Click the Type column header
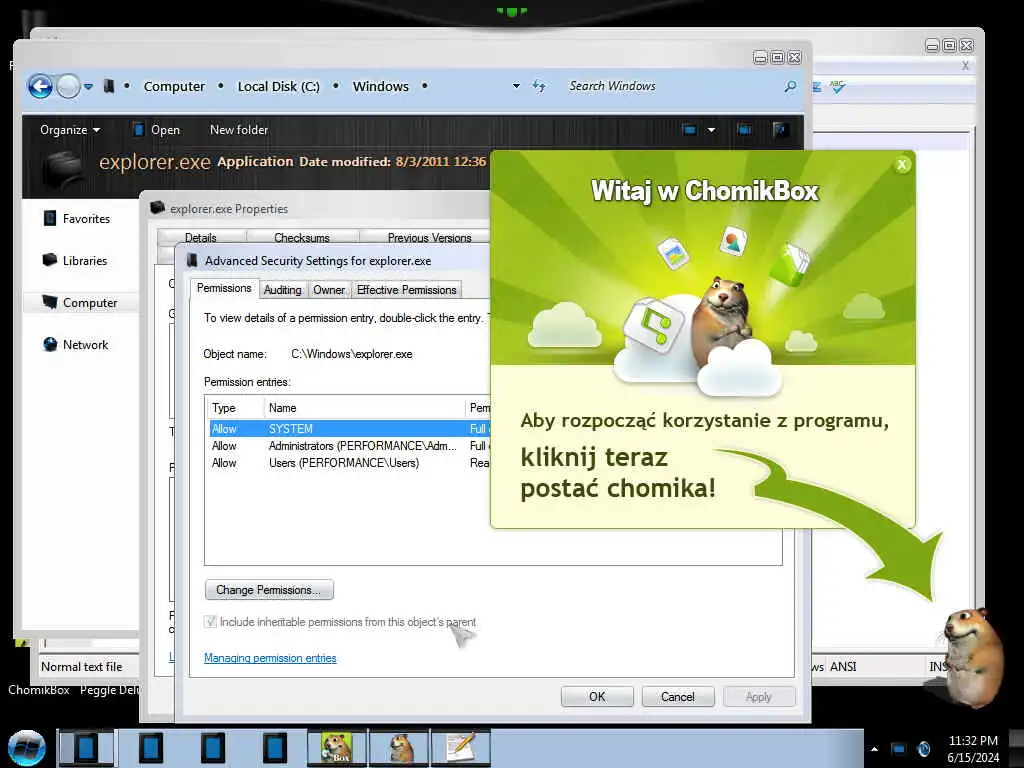 [234, 408]
